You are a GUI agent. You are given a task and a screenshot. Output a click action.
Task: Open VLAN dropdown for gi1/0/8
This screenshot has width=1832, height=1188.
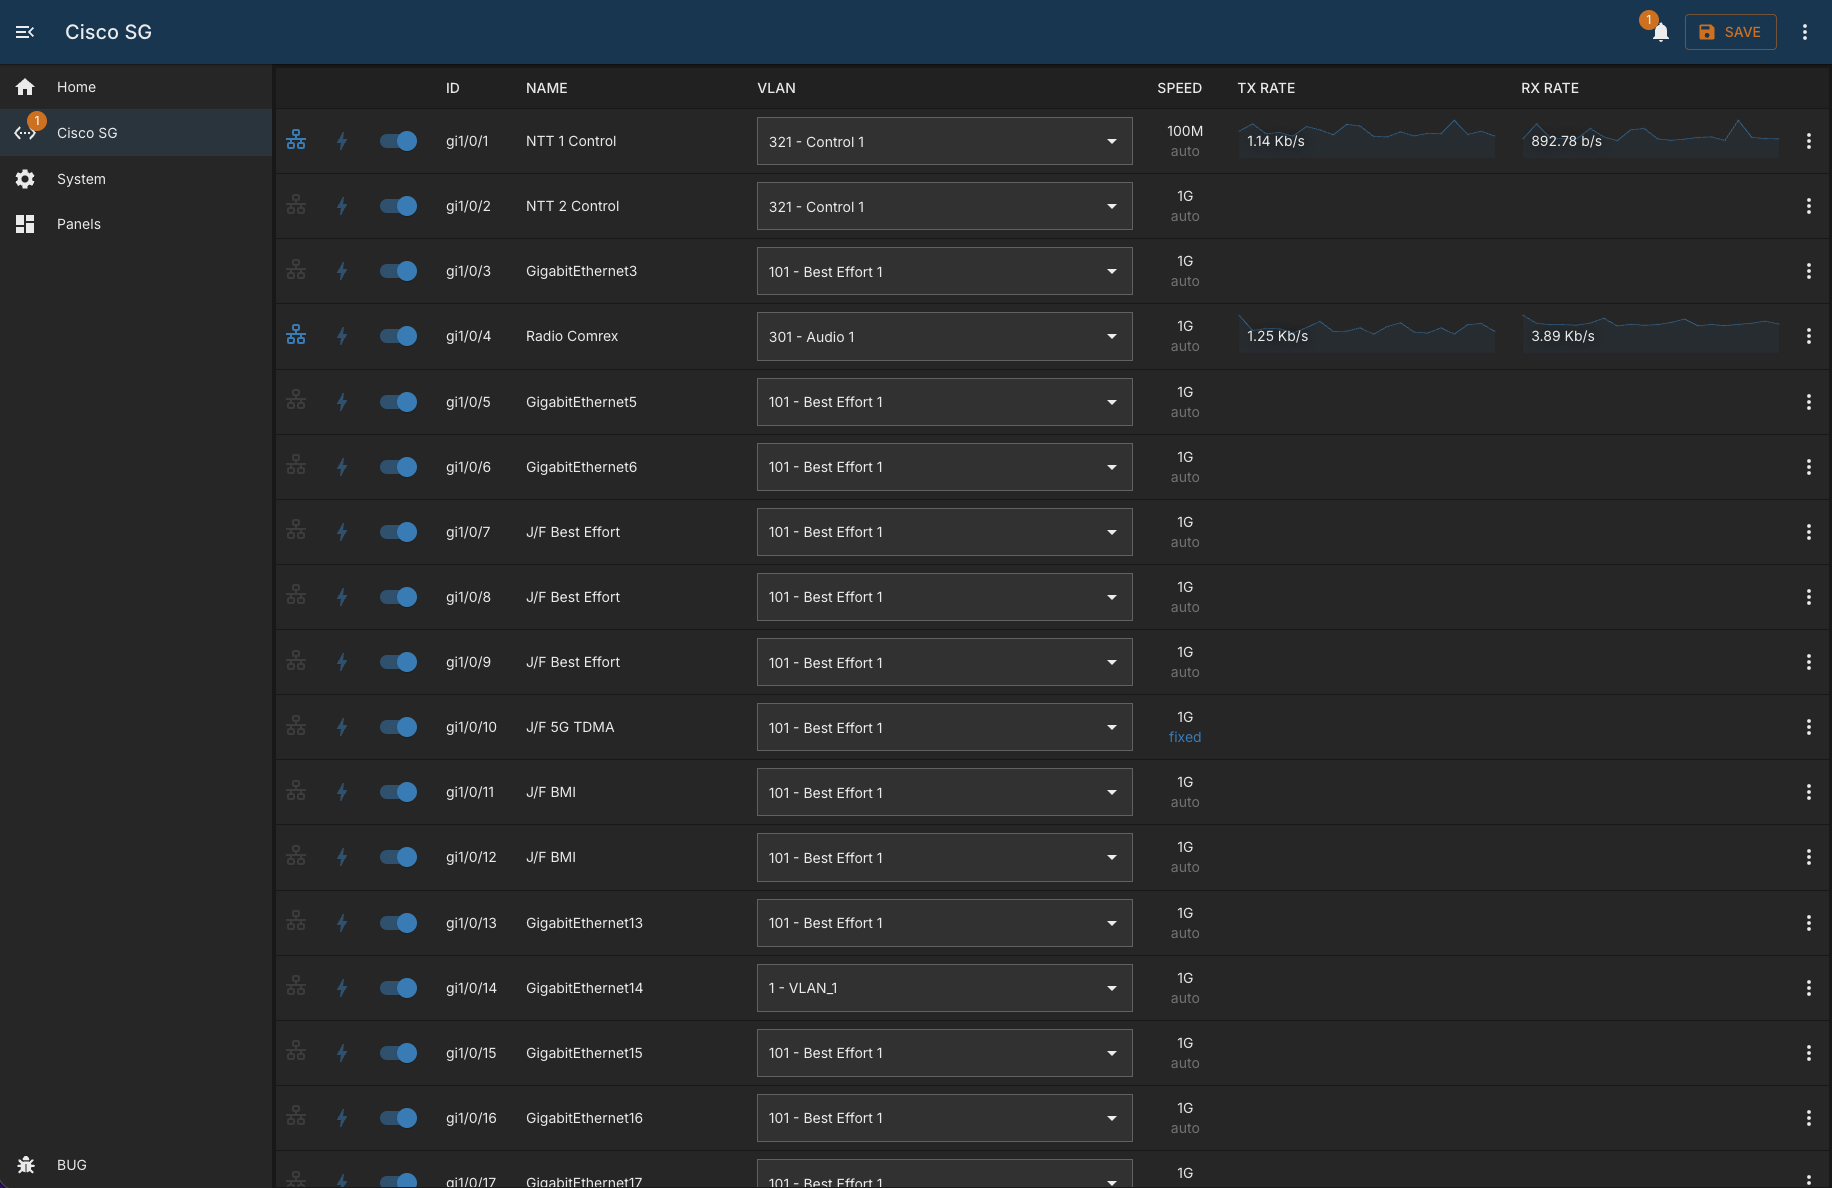click(x=944, y=597)
